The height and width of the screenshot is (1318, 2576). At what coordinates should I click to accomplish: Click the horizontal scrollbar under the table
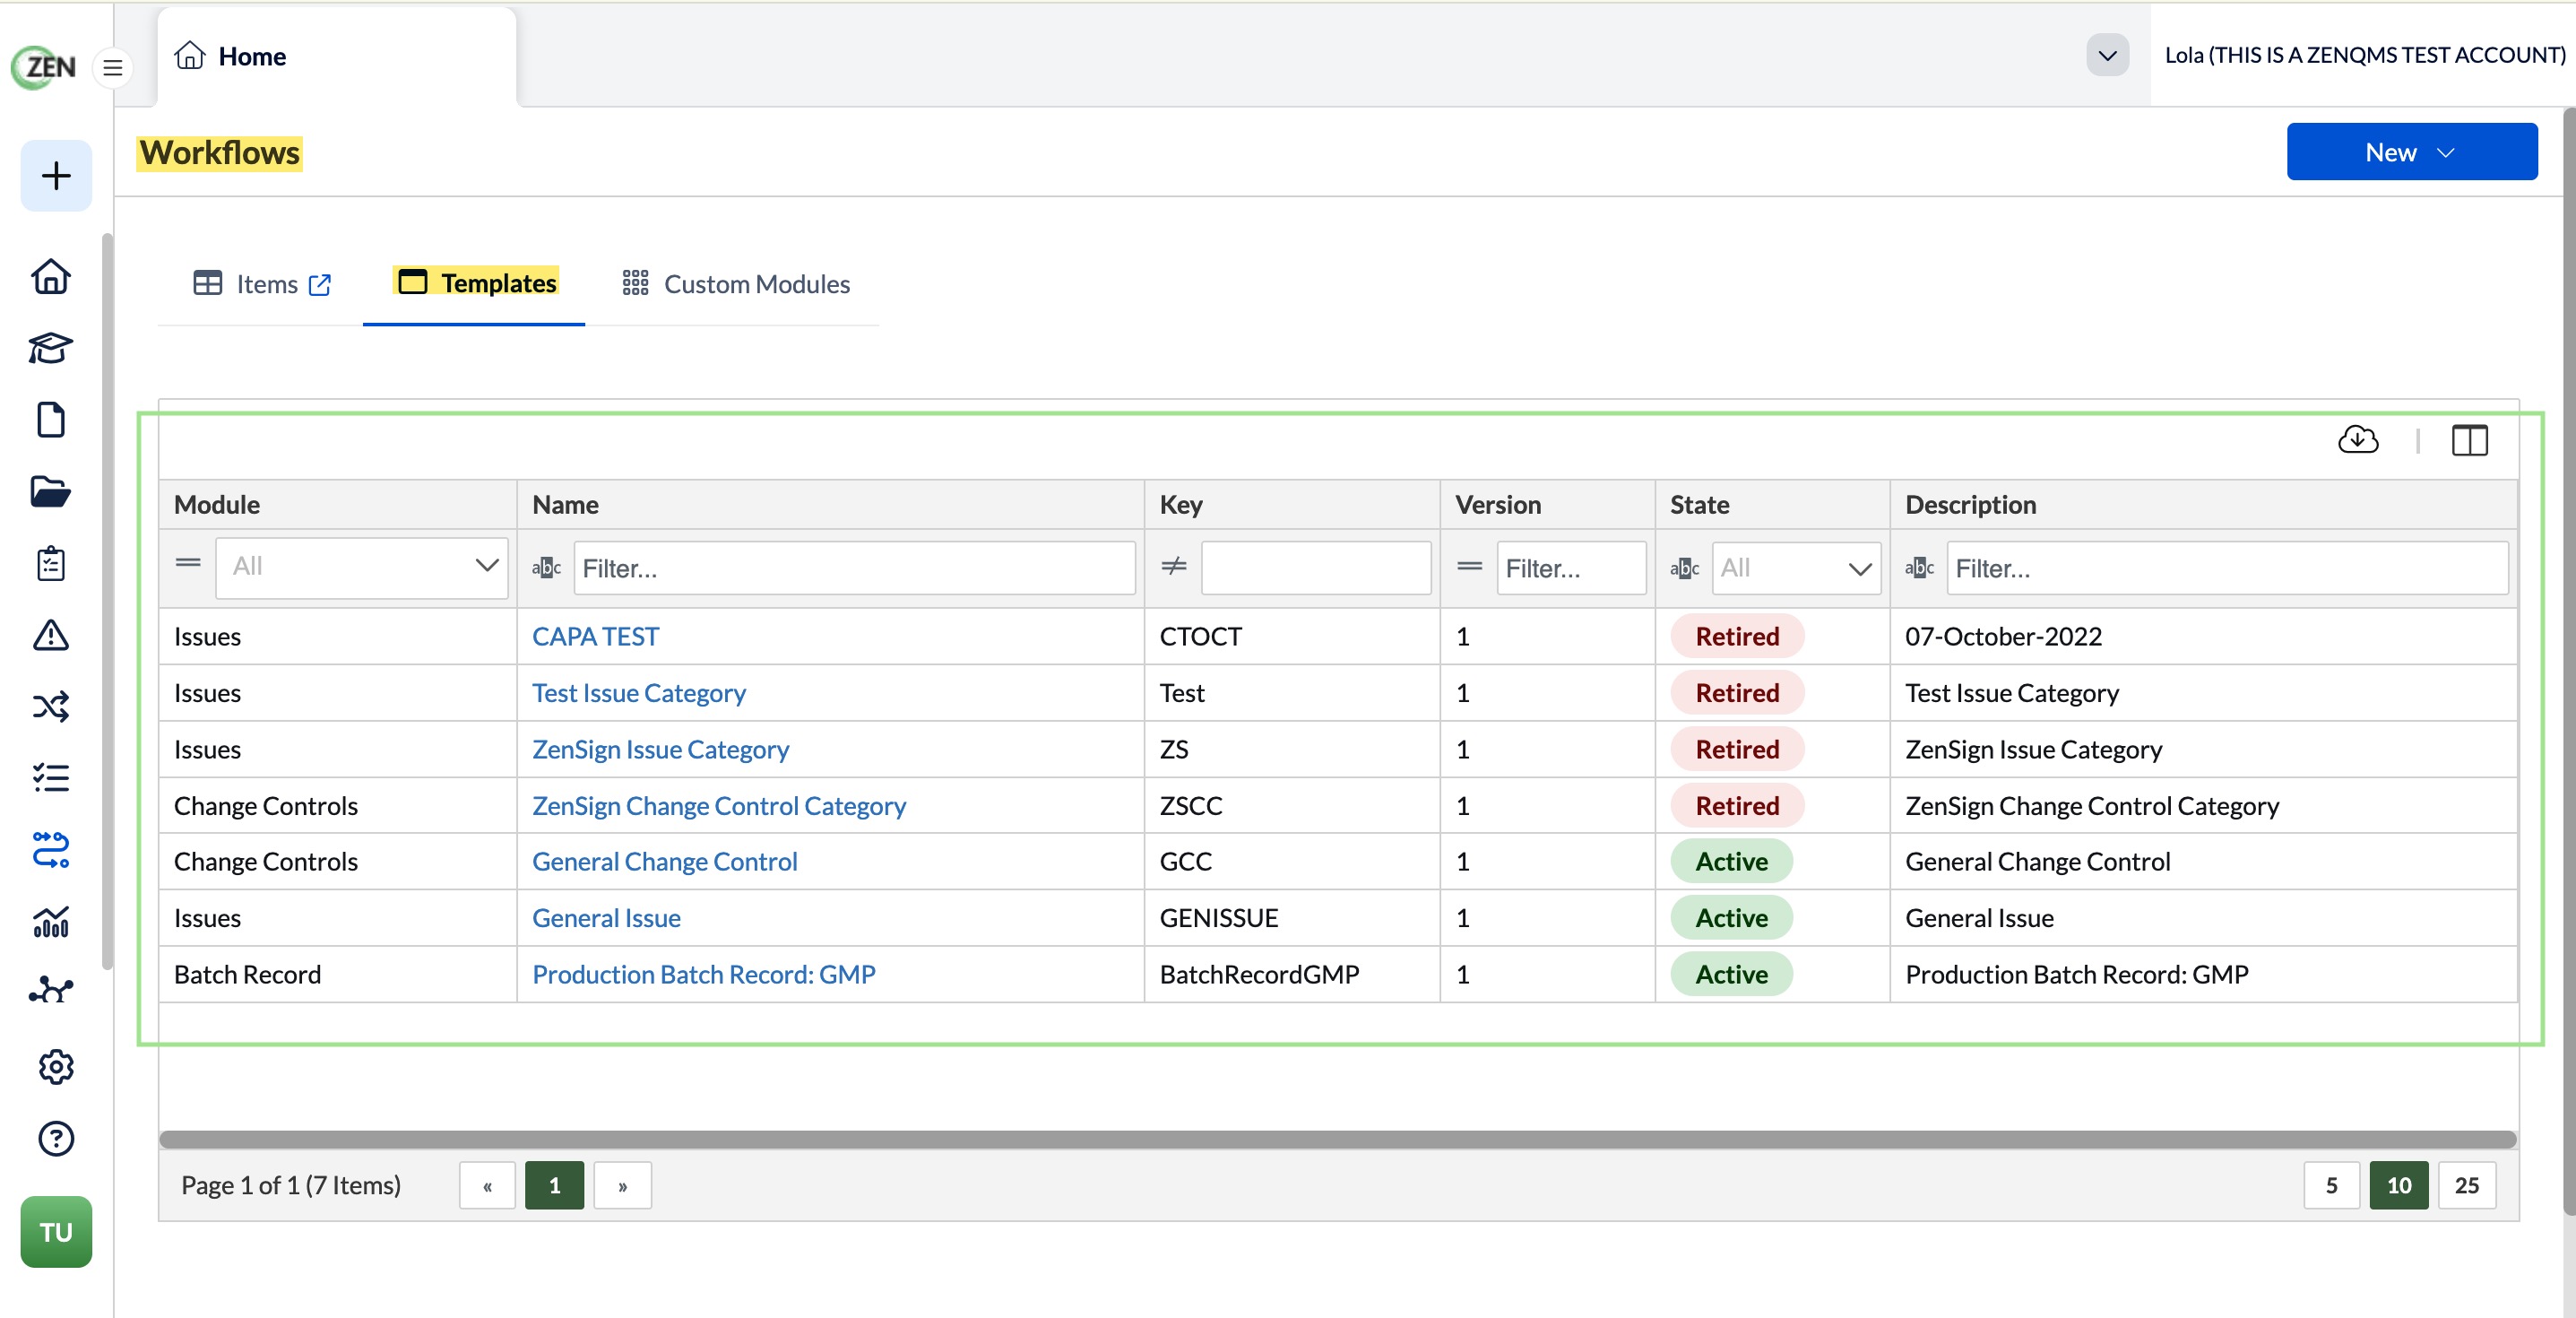1337,1139
